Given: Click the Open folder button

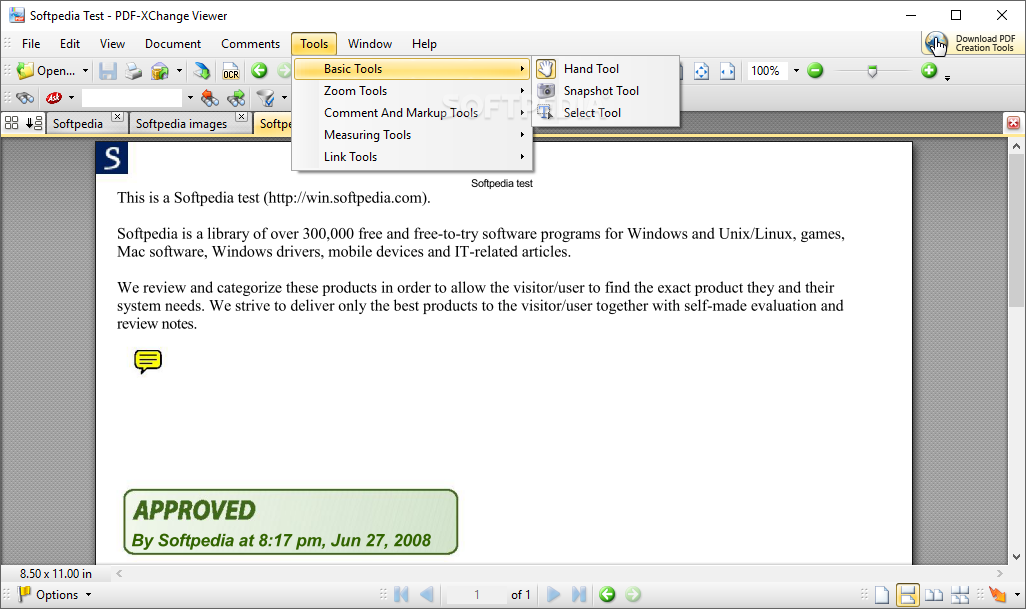Looking at the screenshot, I should click(x=44, y=71).
